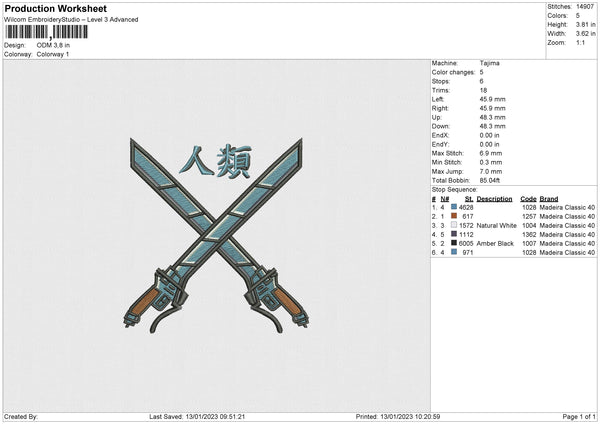Click the "Code" column header

coord(528,199)
